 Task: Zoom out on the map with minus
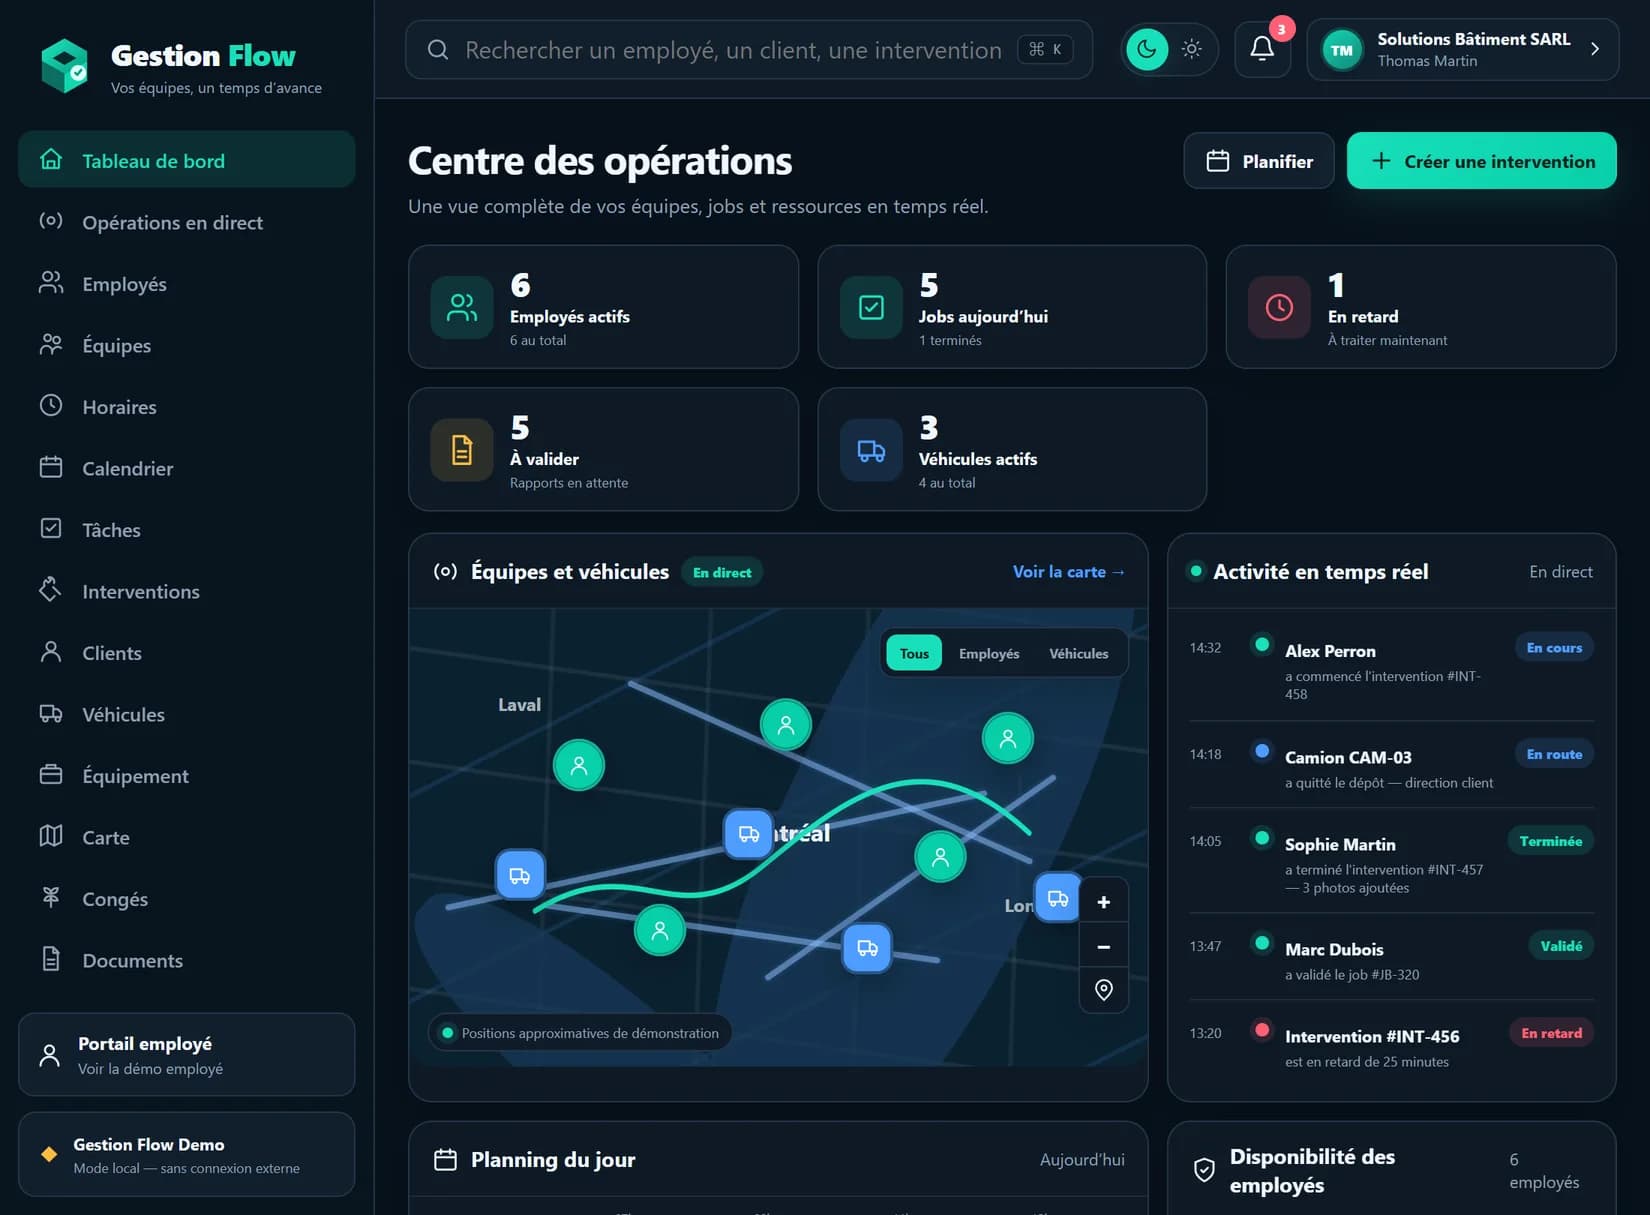click(x=1104, y=947)
